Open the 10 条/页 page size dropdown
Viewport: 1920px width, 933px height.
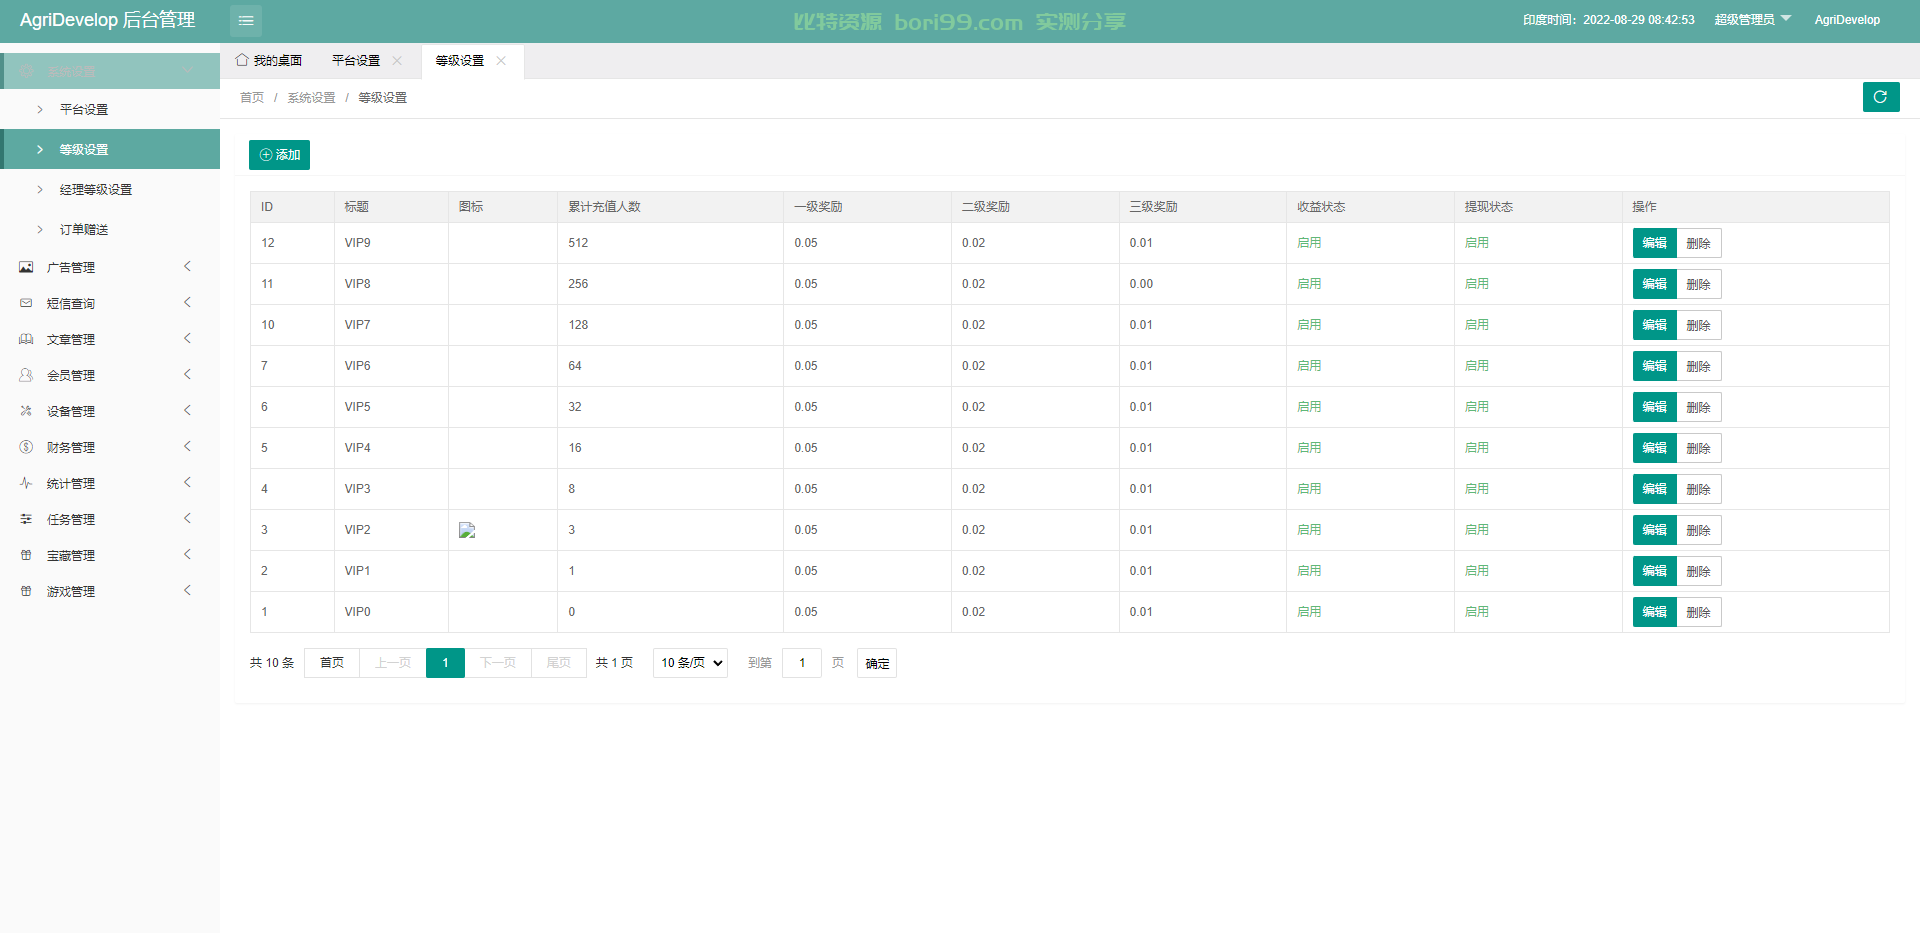click(690, 663)
